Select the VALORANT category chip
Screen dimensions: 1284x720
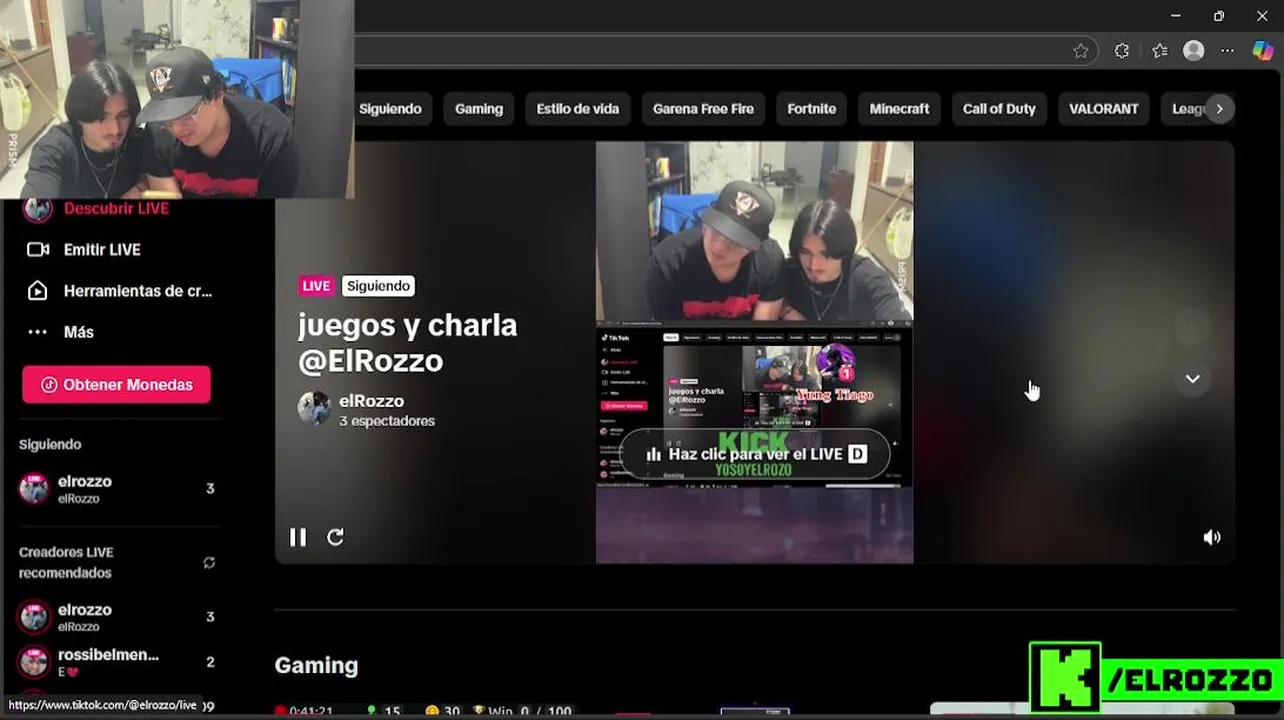pos(1104,109)
